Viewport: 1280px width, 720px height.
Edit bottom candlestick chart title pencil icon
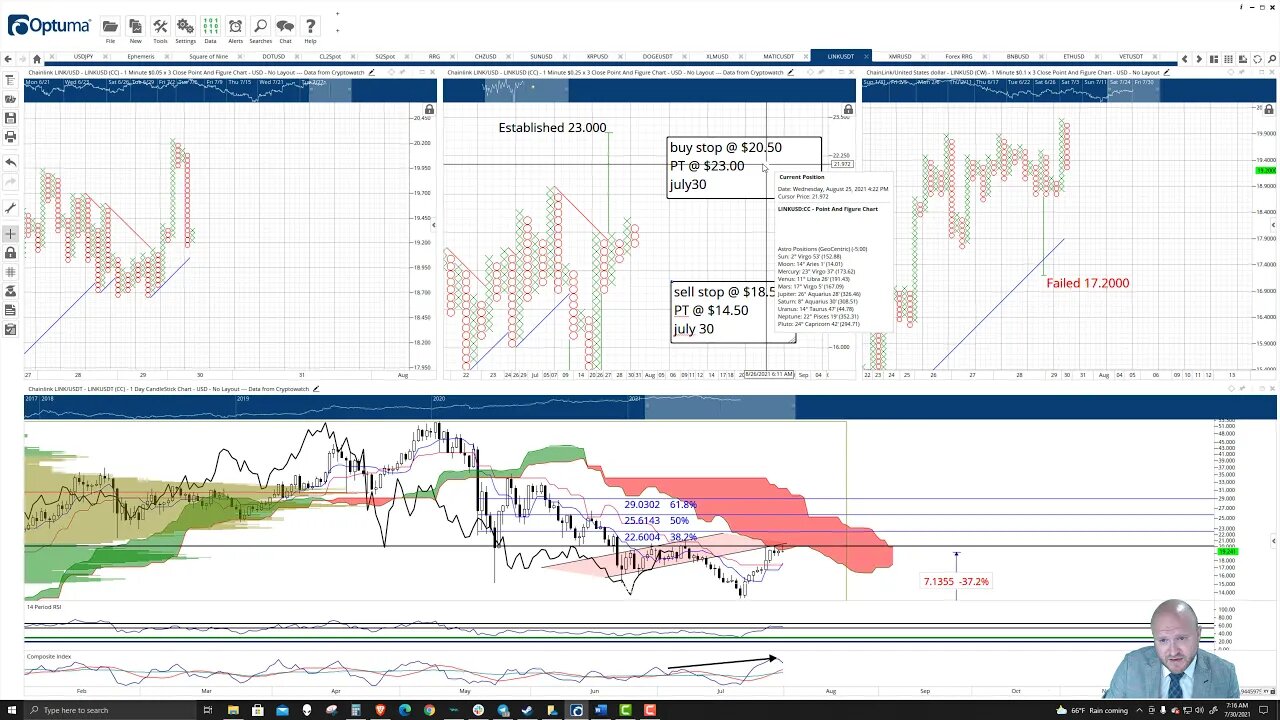point(316,389)
